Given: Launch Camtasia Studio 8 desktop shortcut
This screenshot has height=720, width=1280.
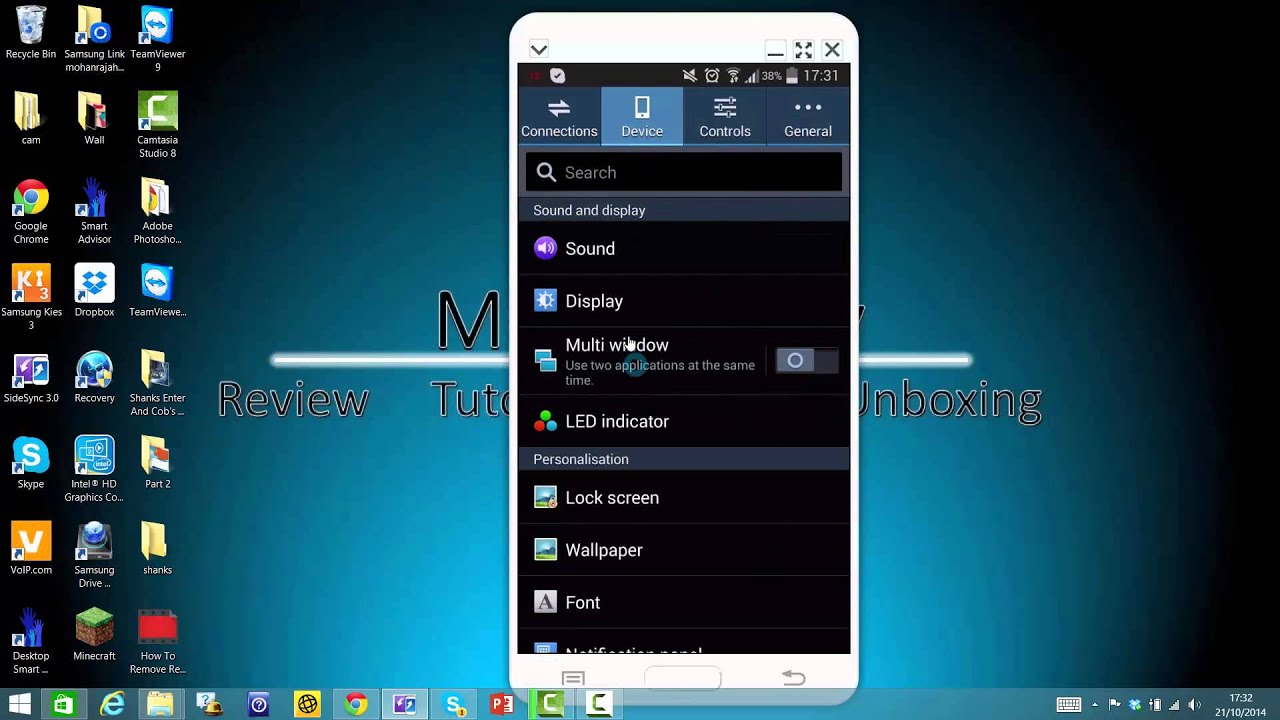Looking at the screenshot, I should click(x=157, y=125).
